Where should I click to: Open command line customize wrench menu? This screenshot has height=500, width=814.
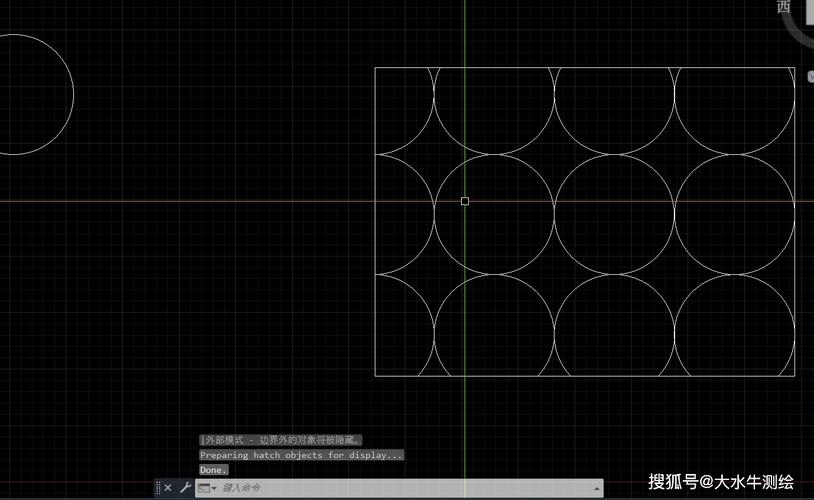(184, 488)
